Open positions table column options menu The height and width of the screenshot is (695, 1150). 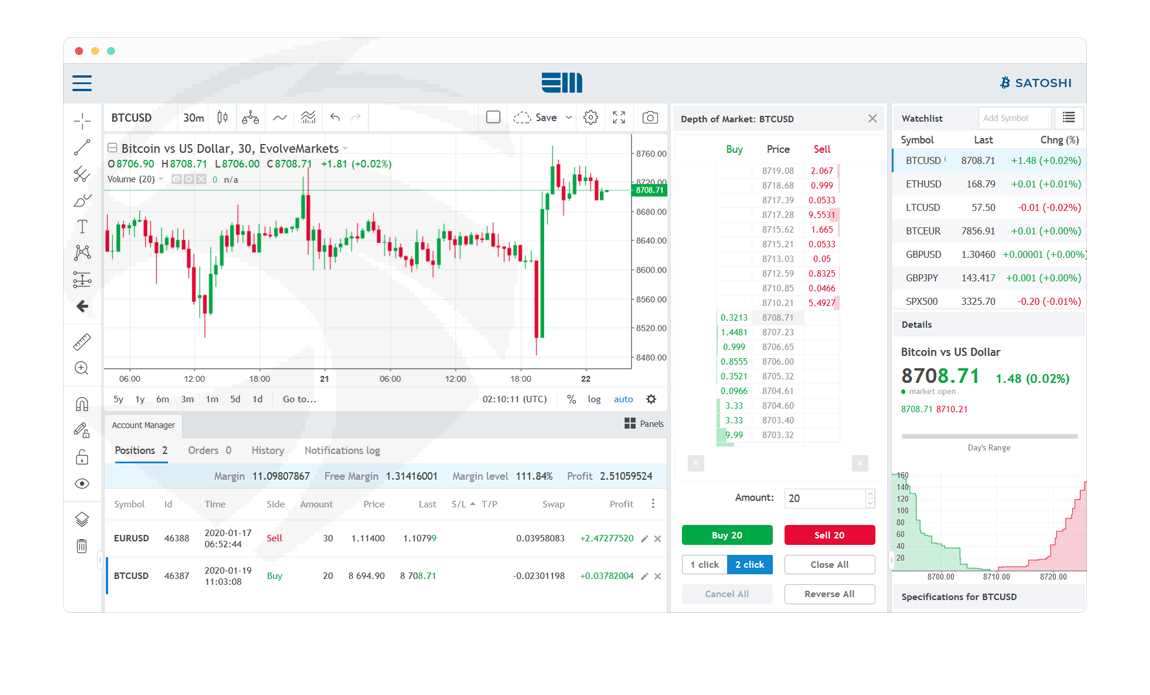pos(653,504)
